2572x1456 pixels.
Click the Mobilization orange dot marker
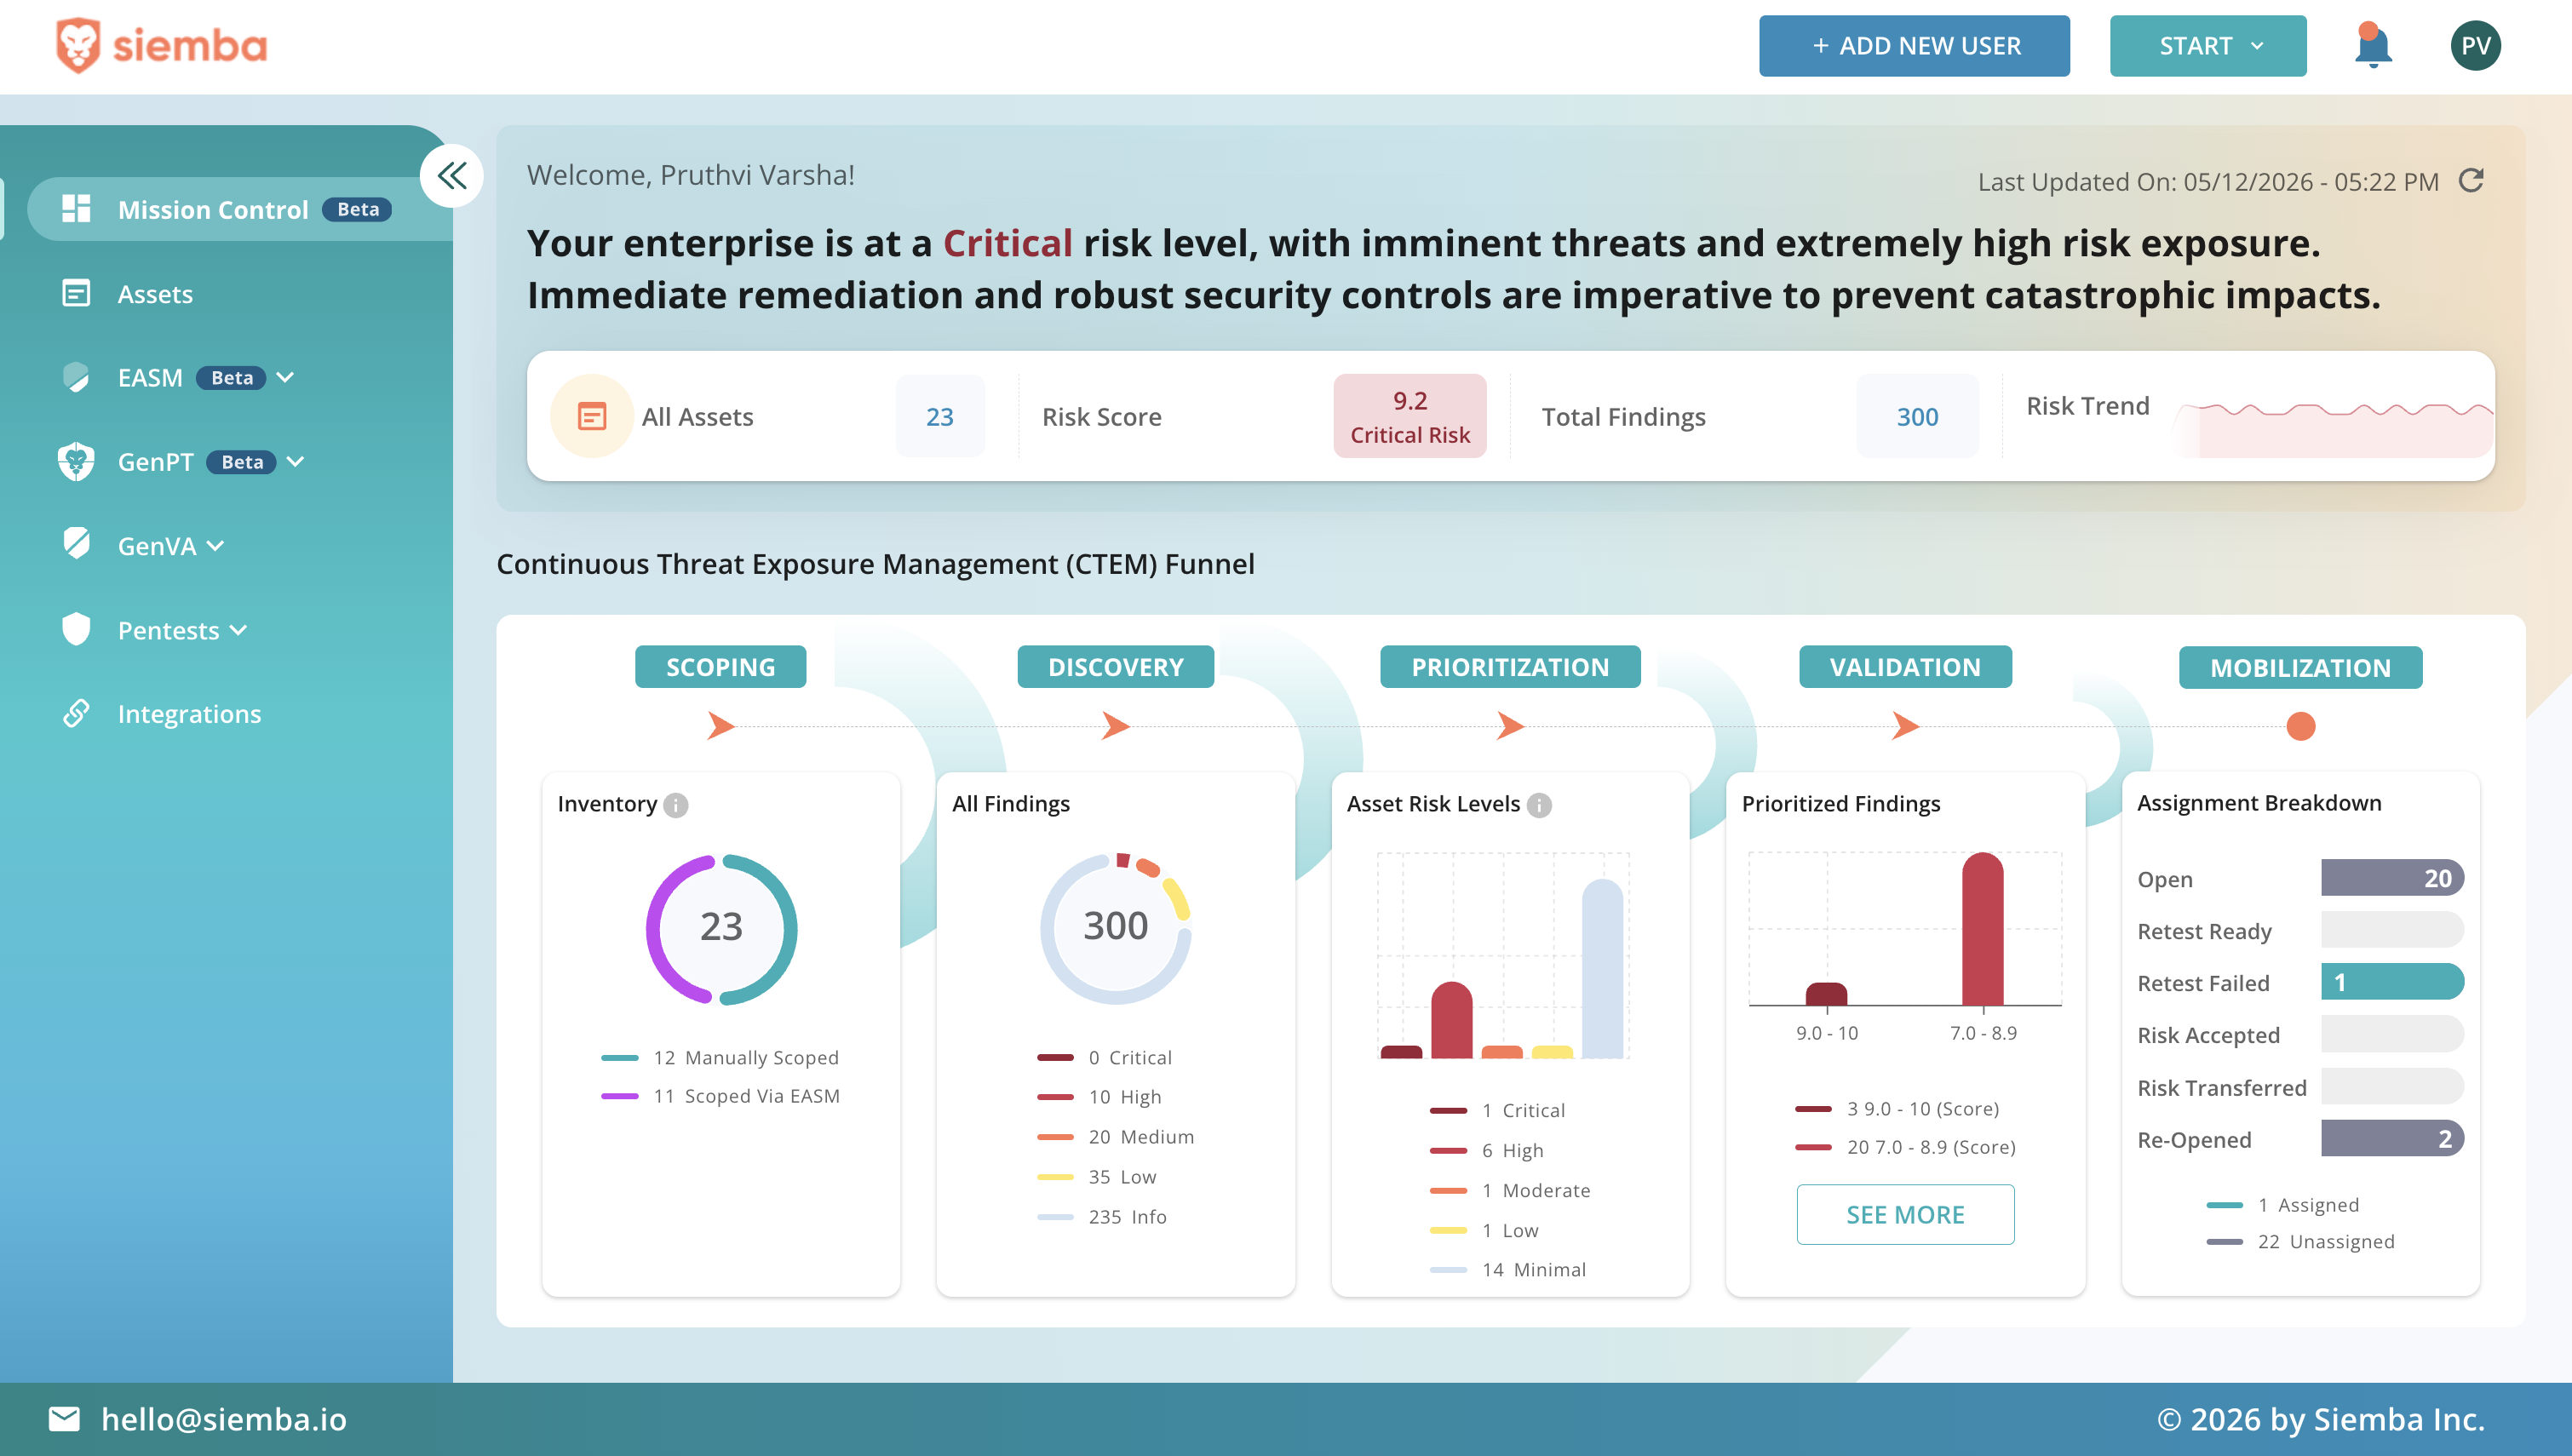[2301, 726]
